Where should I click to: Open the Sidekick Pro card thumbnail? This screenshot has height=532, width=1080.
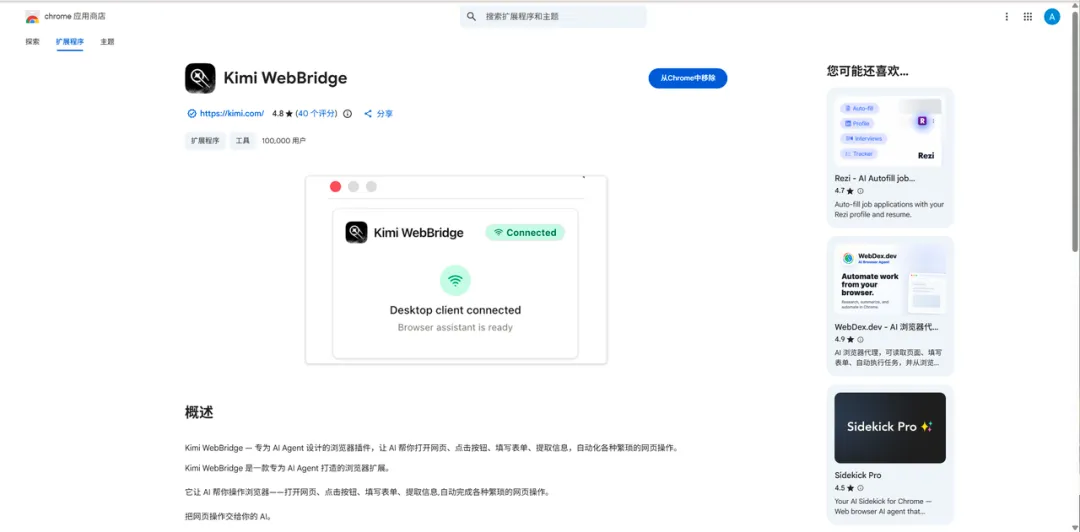(890, 428)
